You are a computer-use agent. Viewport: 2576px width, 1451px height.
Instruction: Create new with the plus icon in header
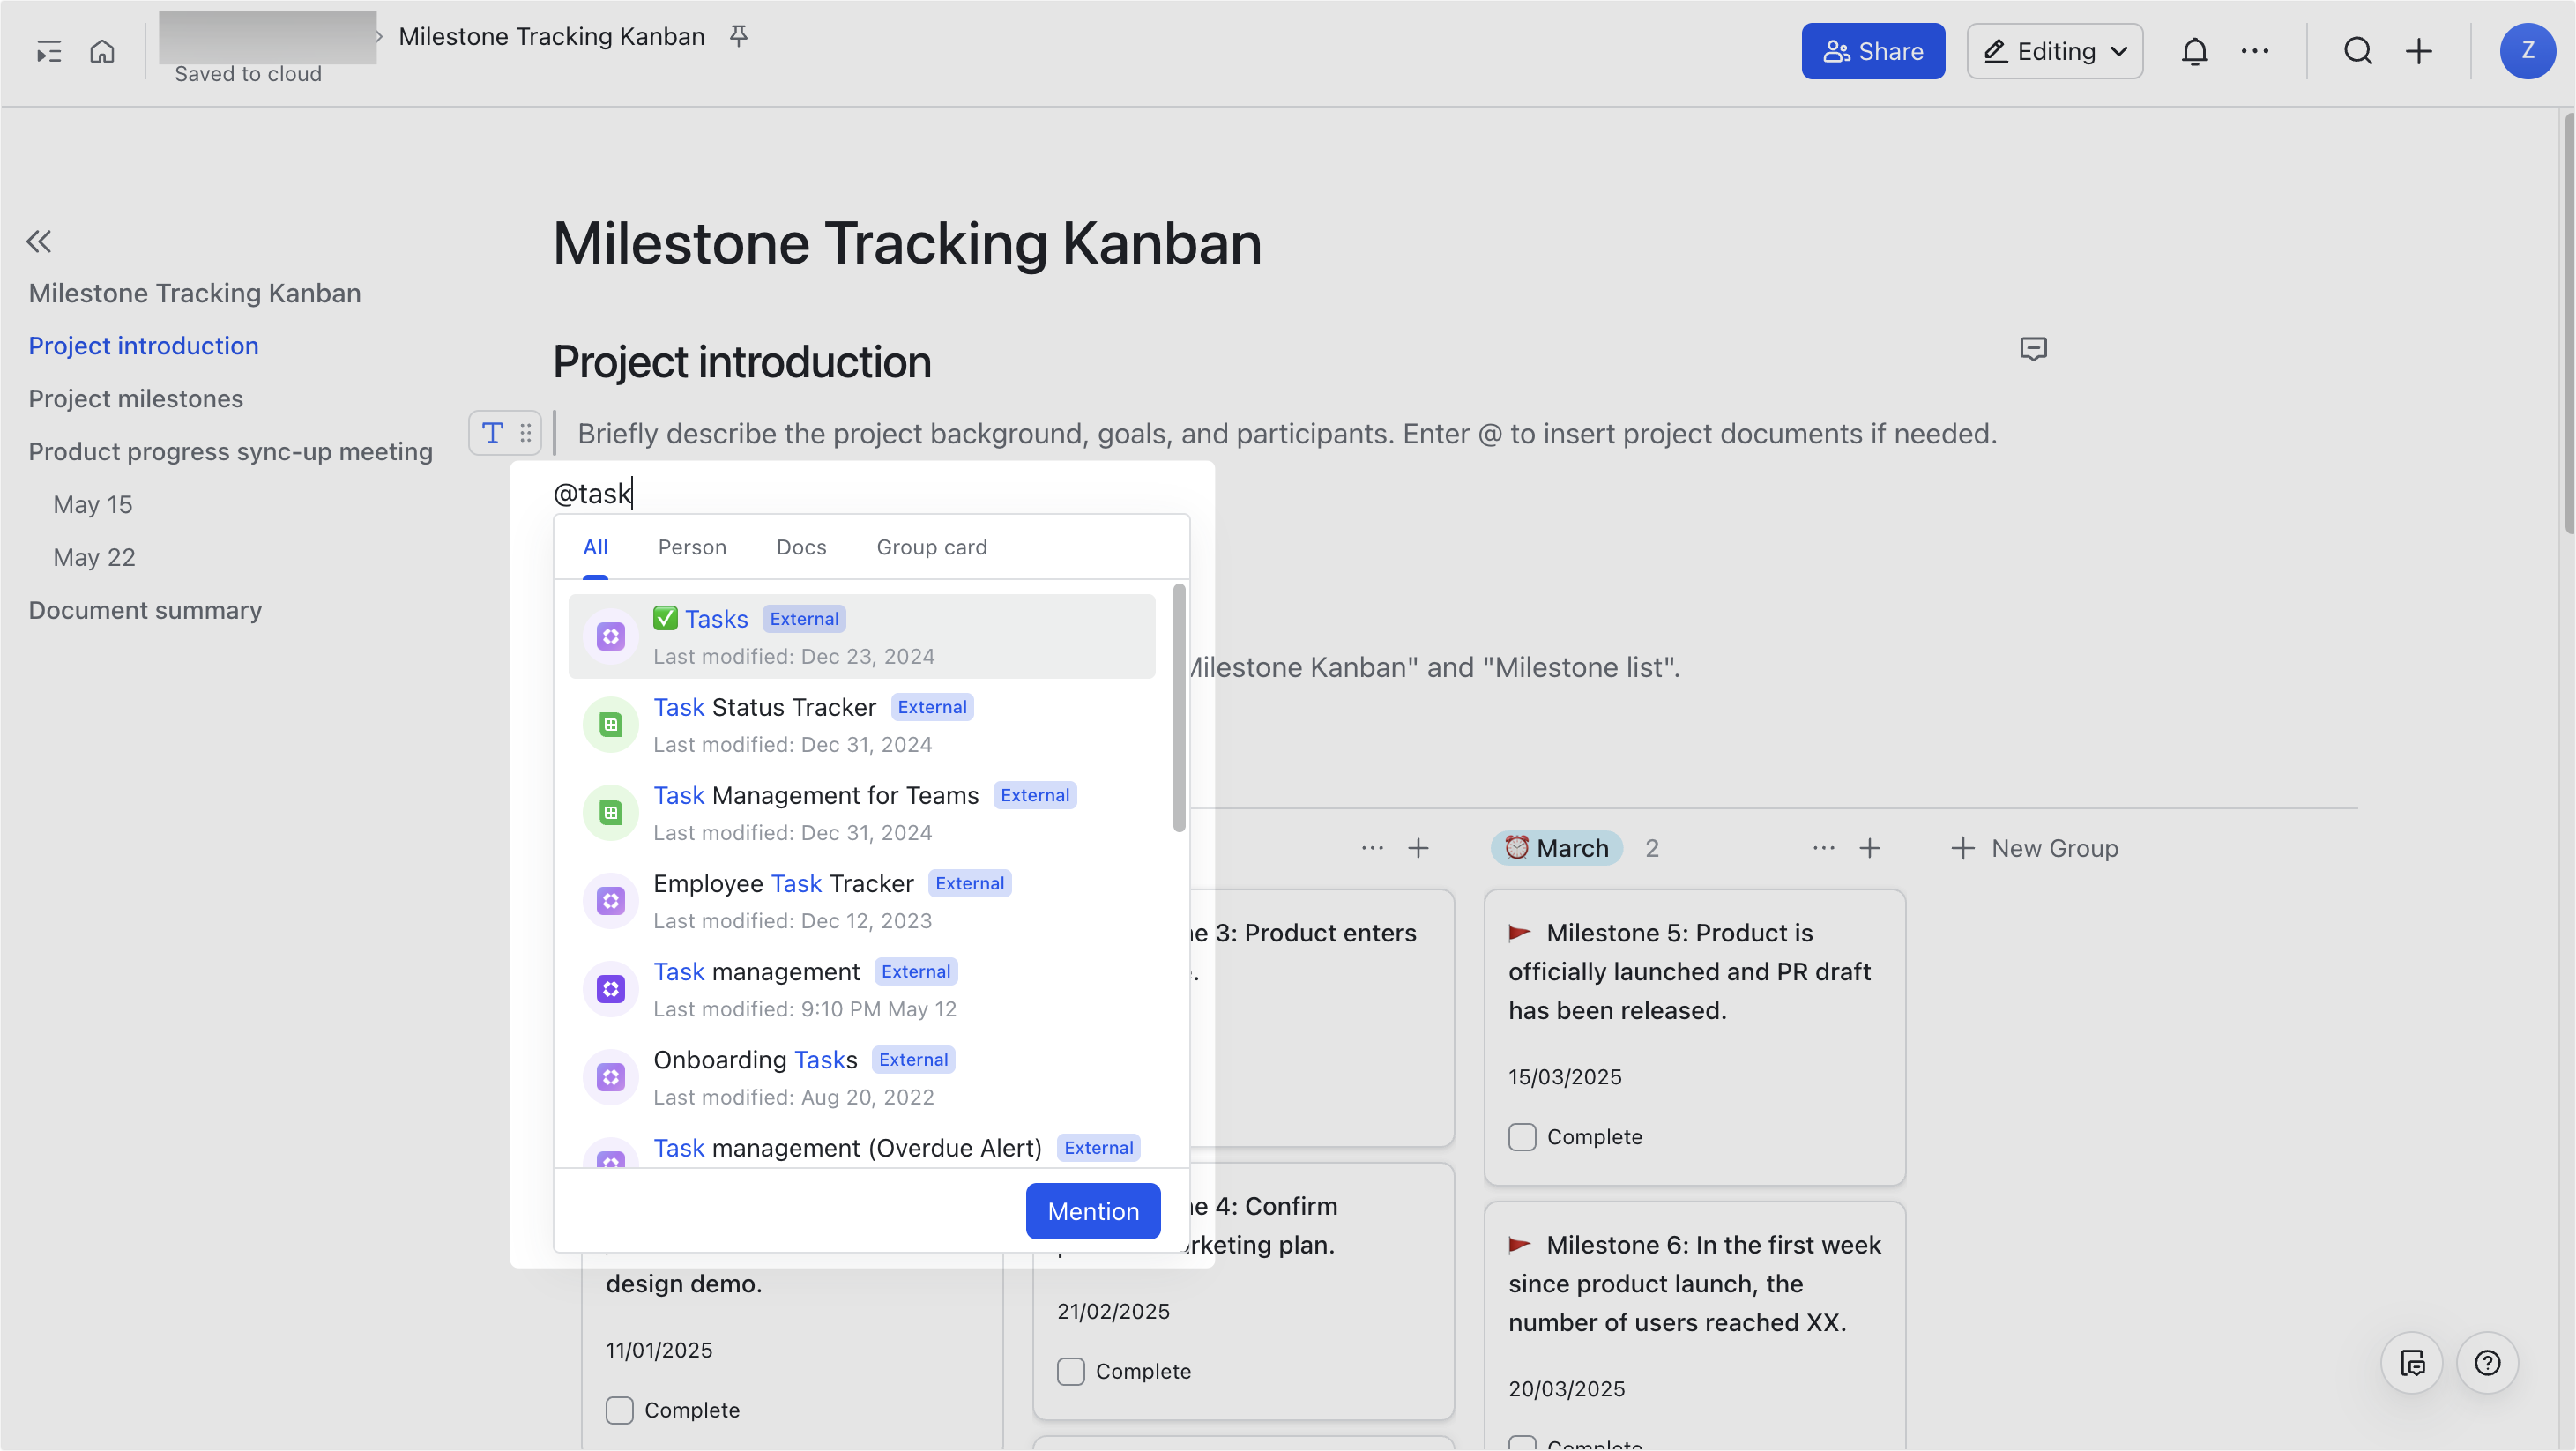point(2419,51)
